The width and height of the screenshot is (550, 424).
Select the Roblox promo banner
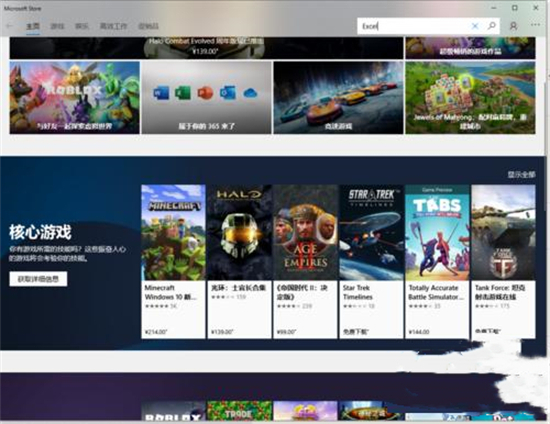[74, 97]
